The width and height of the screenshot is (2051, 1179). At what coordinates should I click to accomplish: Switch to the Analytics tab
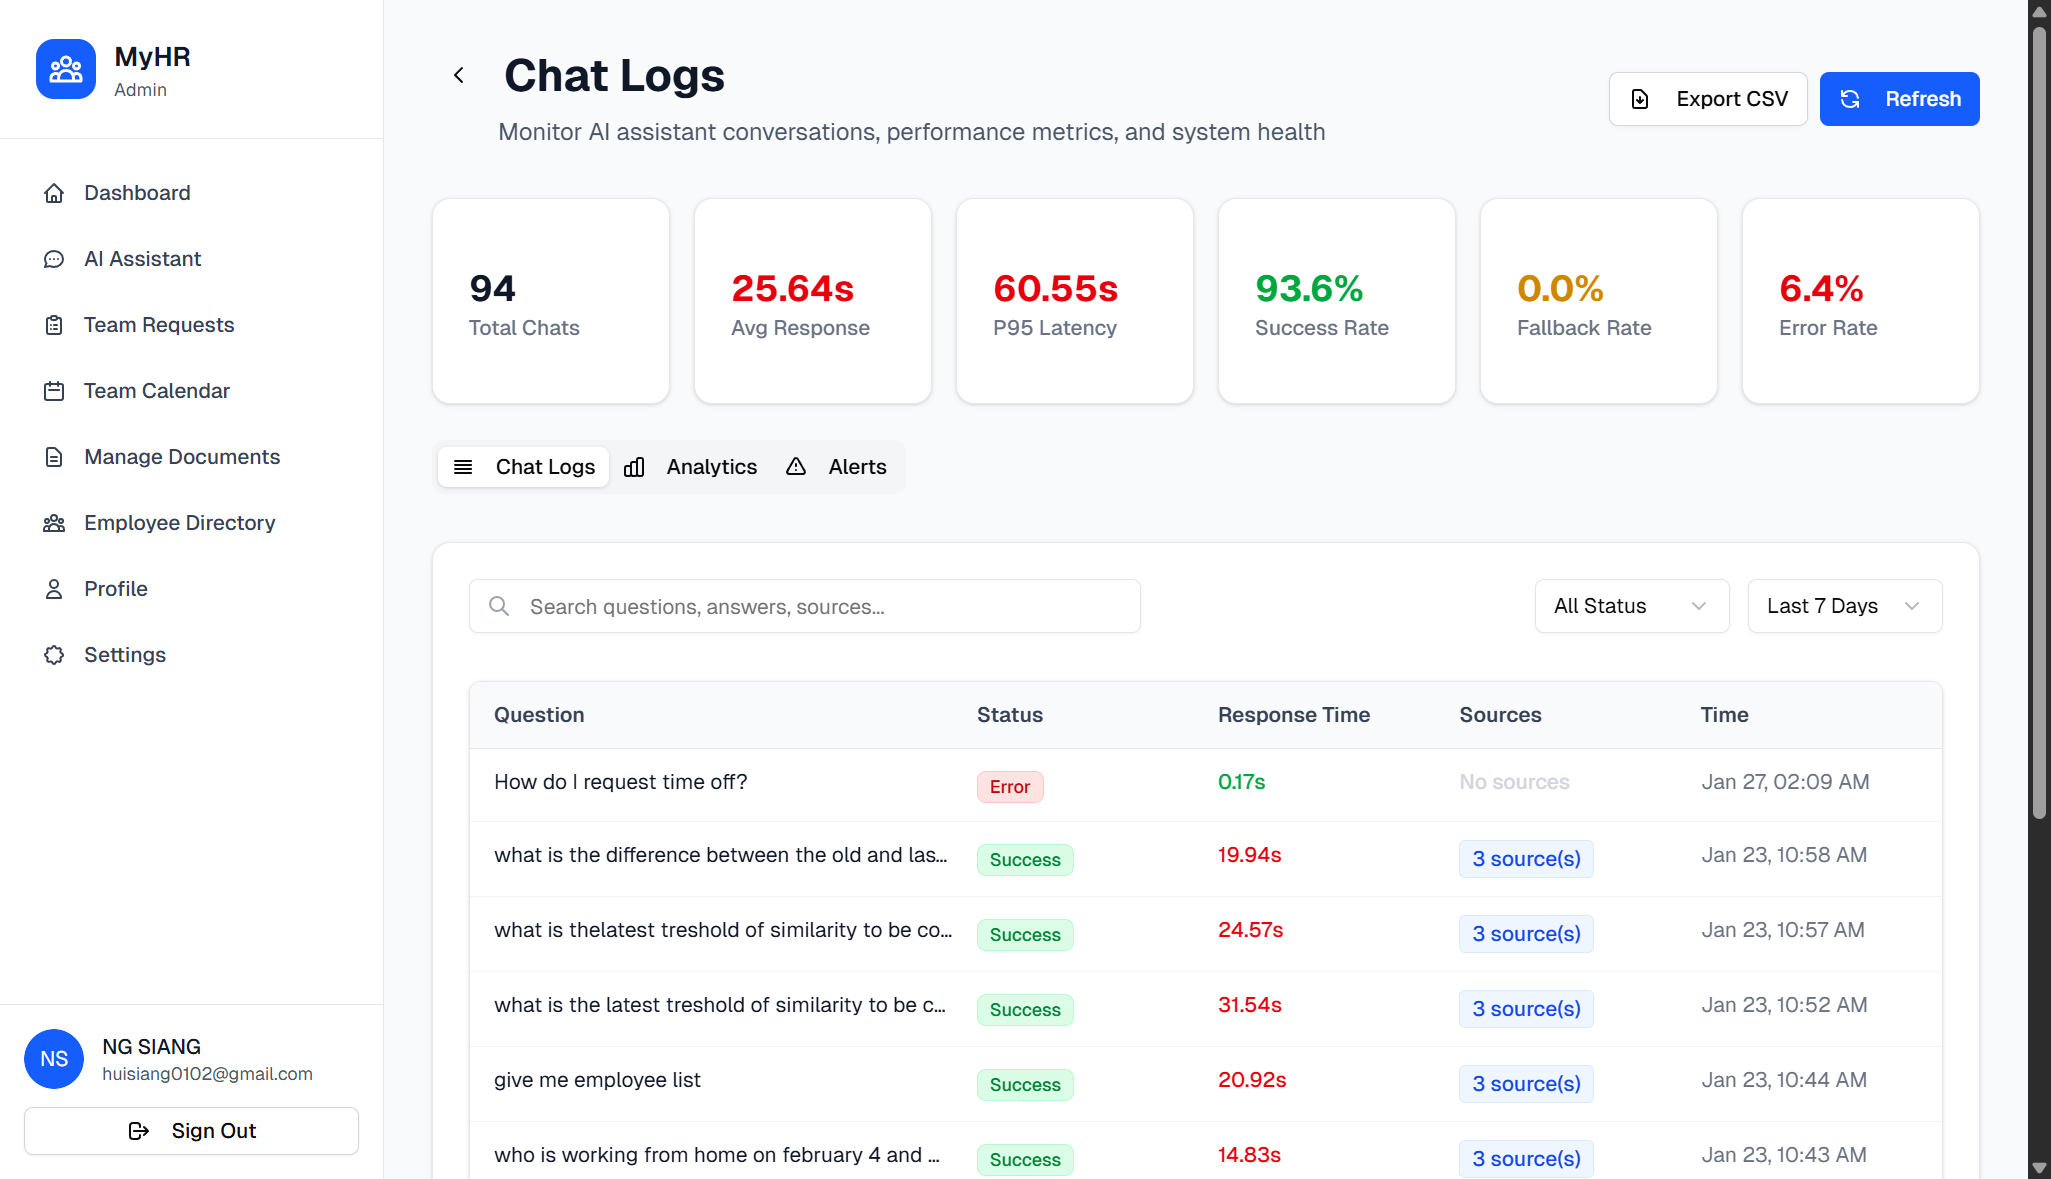(691, 467)
